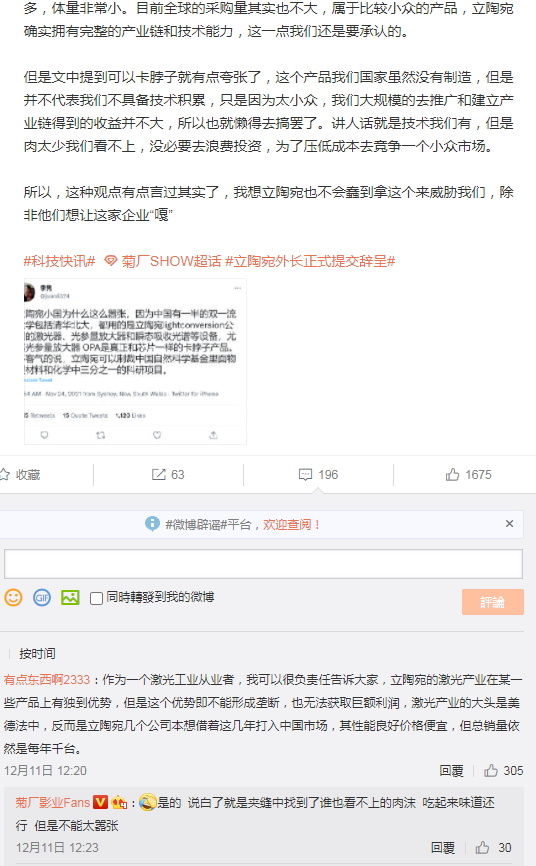Focus the comment text input box

(x=263, y=564)
